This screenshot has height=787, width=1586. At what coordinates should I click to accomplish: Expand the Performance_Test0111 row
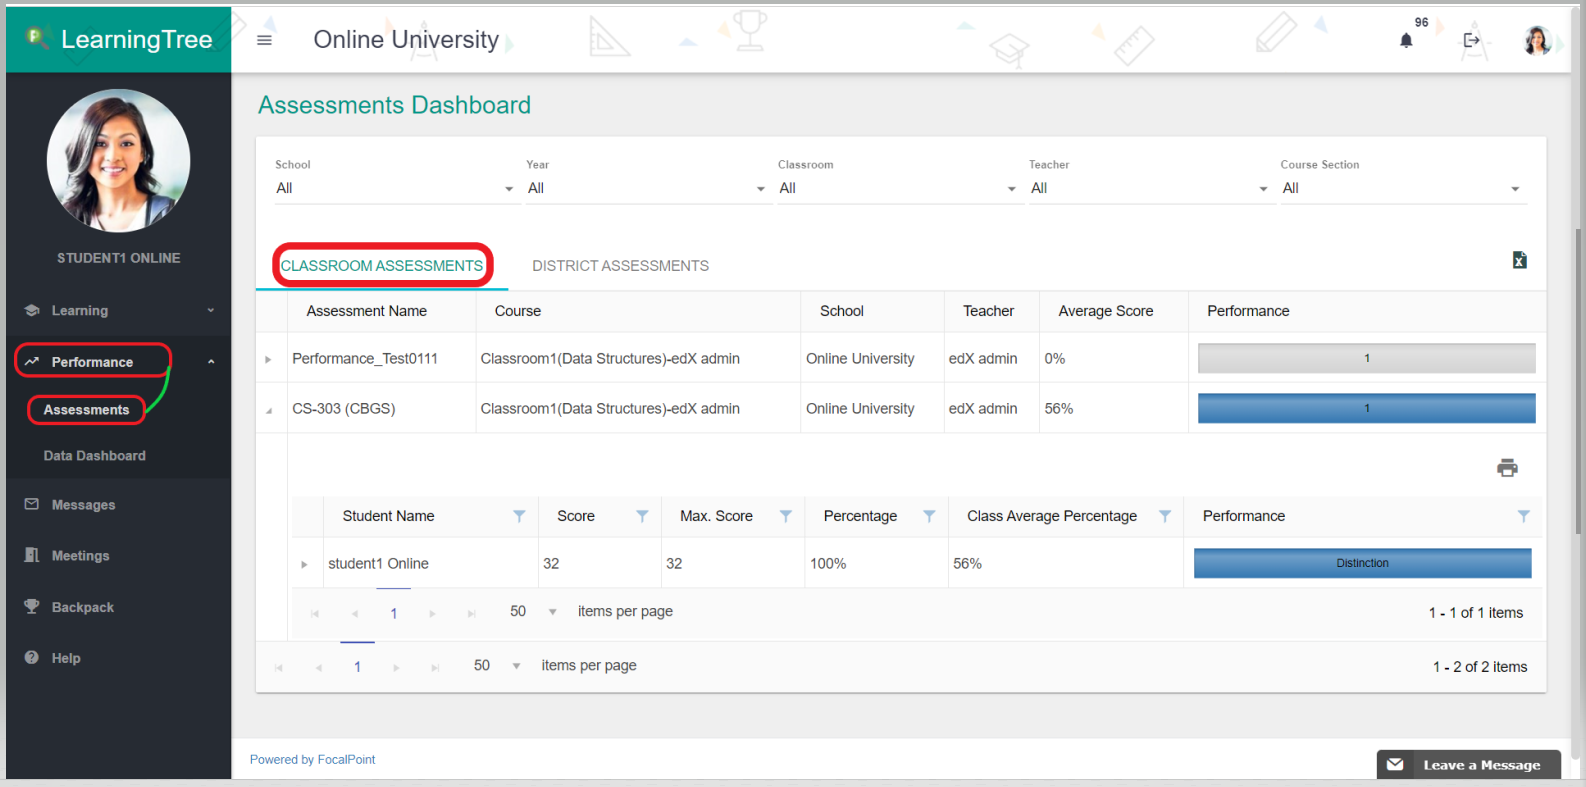268,359
